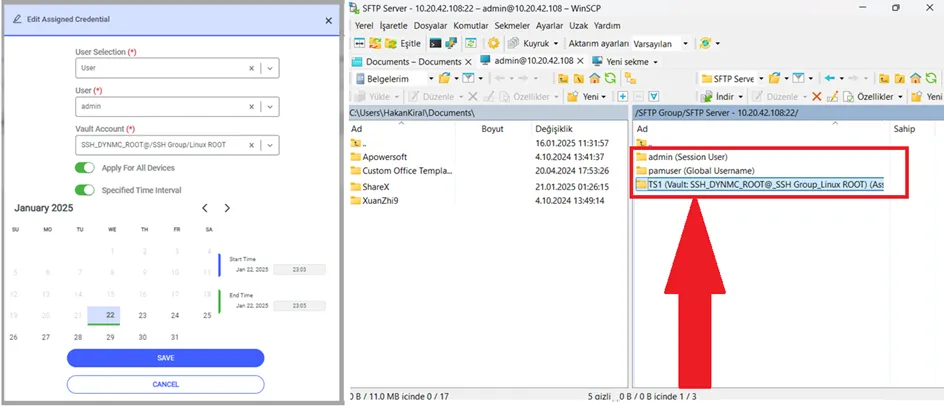Click the SAVE button
The image size is (944, 406).
point(166,358)
